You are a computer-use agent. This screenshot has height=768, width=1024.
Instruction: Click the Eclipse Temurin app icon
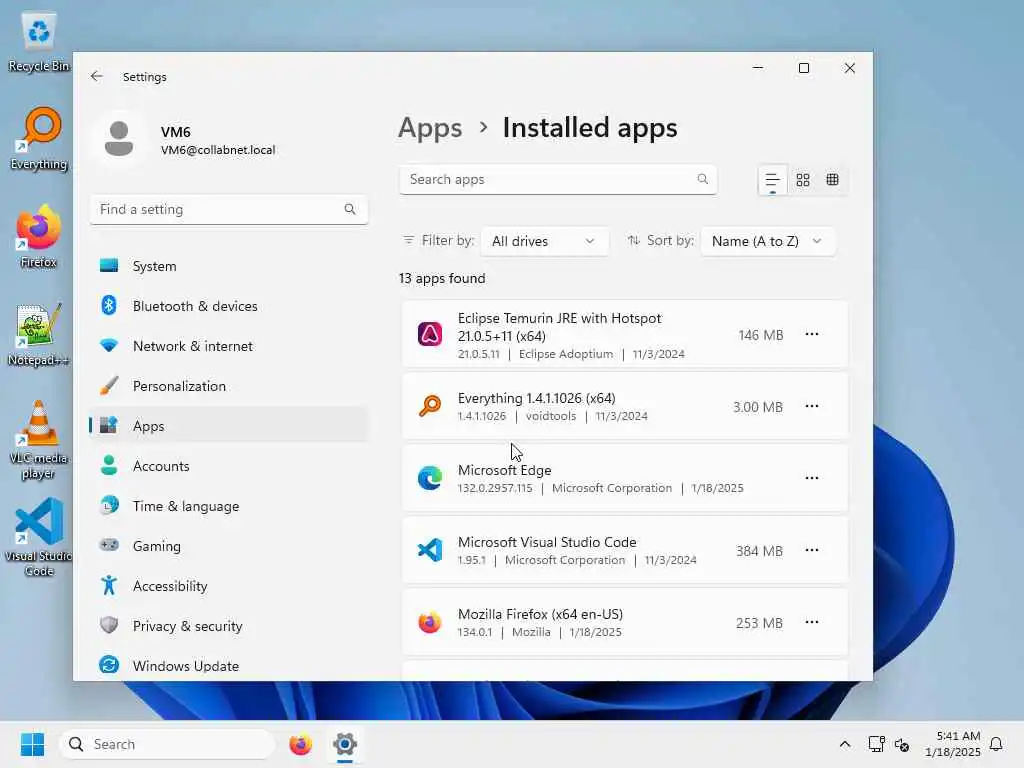pos(430,334)
